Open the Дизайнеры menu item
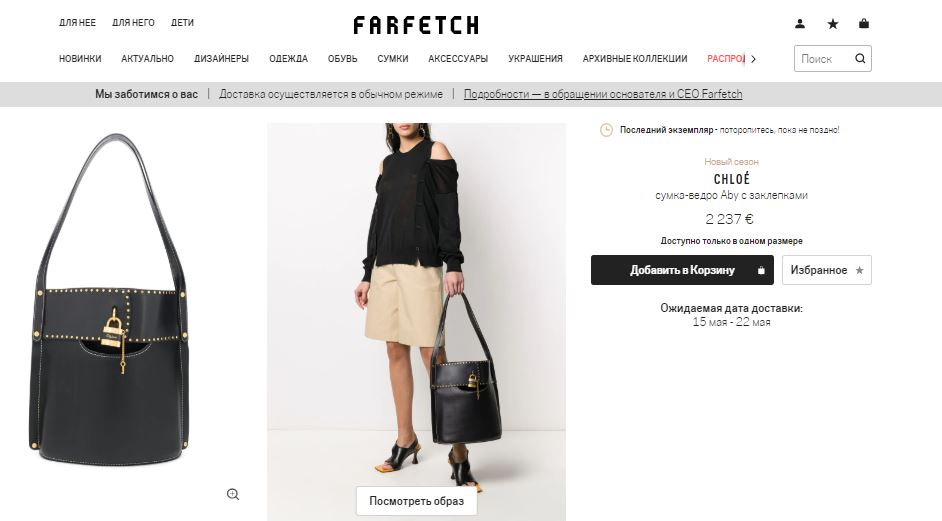 tap(221, 58)
